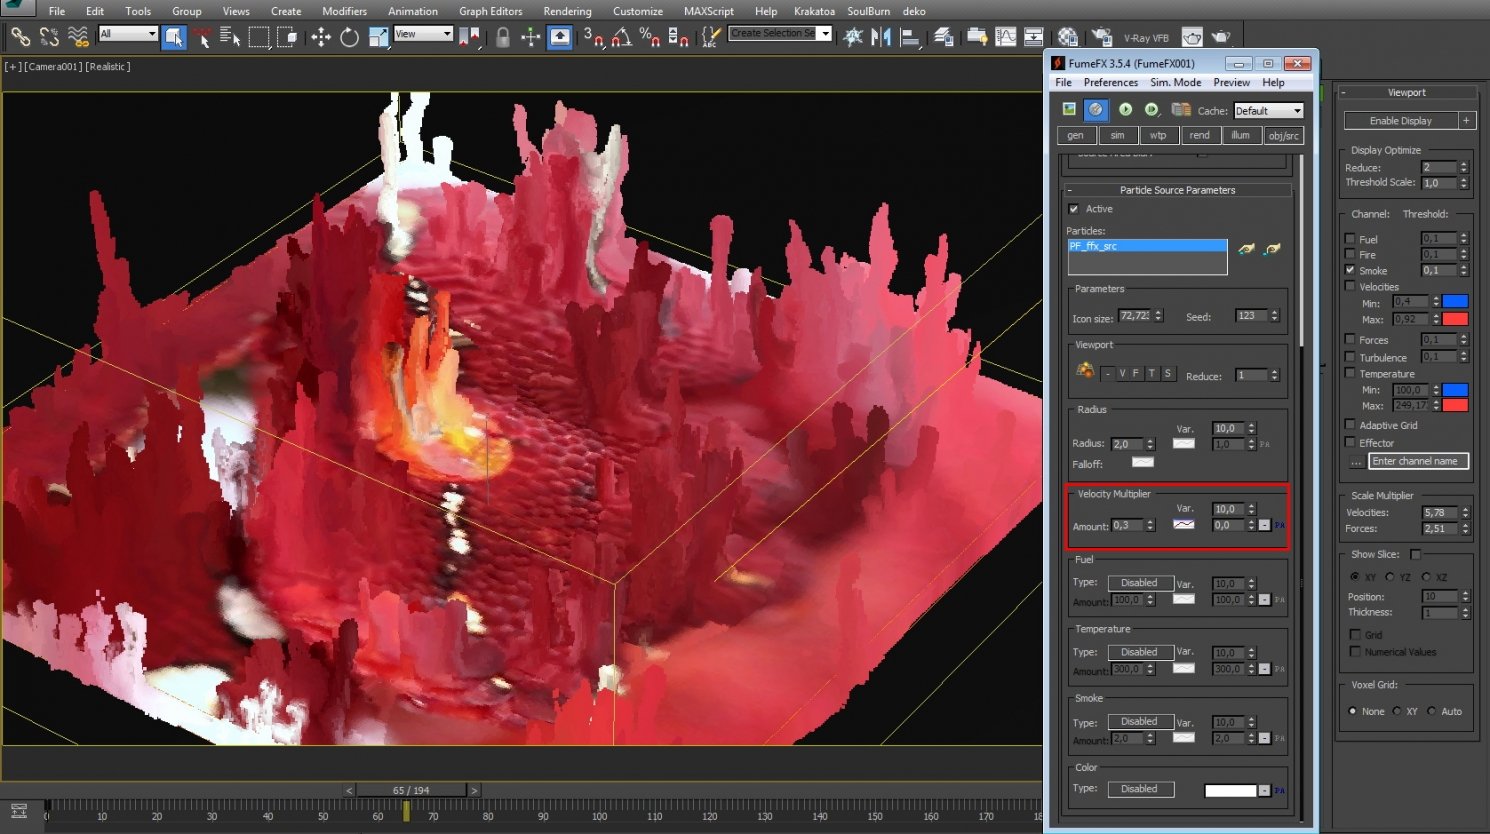Open the Cache dropdown set to Default
This screenshot has height=834, width=1490.
(x=1268, y=111)
